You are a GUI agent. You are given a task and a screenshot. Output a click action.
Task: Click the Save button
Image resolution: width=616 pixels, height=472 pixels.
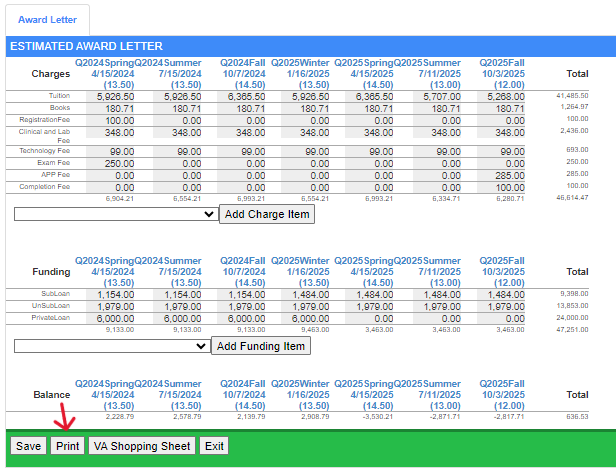pyautogui.click(x=29, y=446)
